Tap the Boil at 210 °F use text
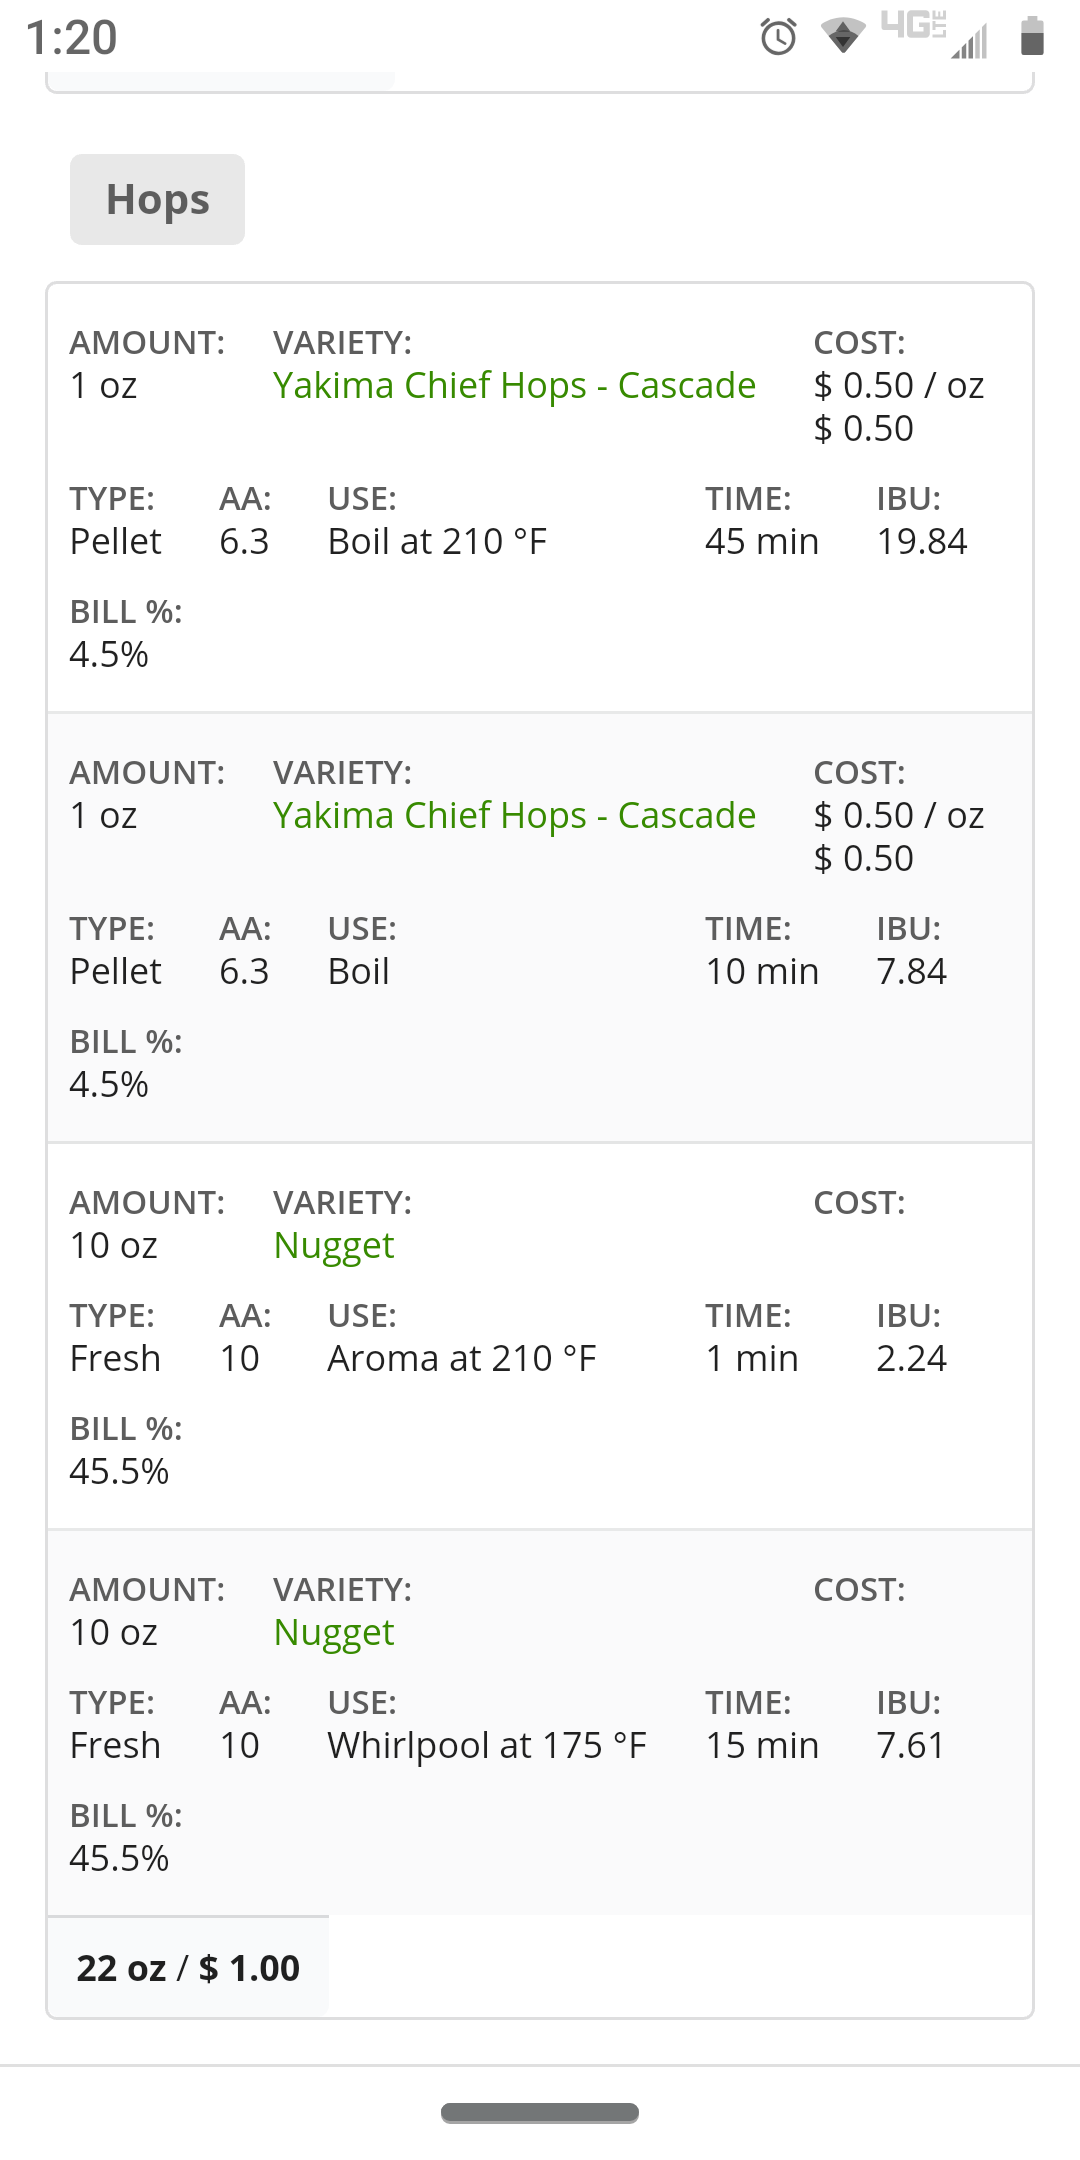The image size is (1080, 2160). point(437,541)
